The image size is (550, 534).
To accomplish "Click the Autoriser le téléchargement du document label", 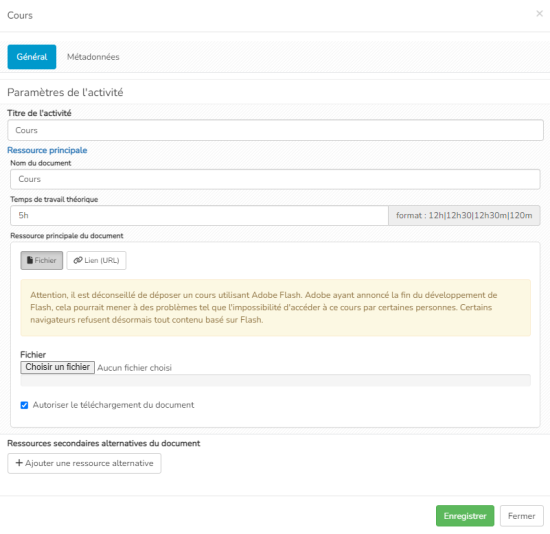I will 113,405.
